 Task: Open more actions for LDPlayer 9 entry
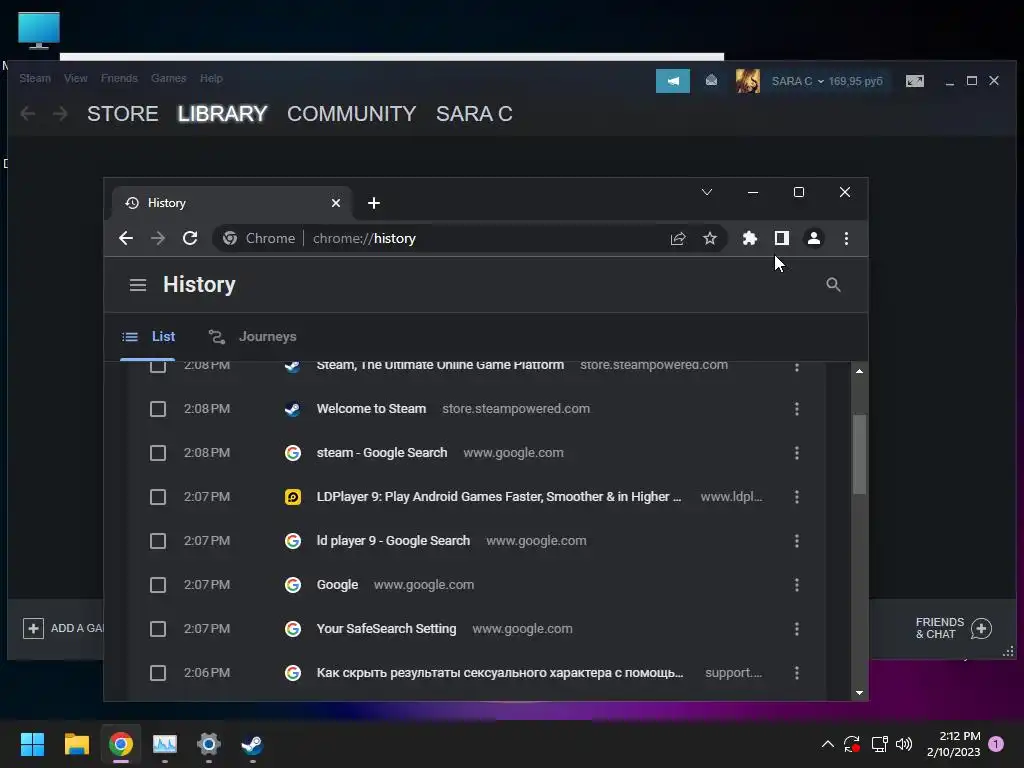[797, 497]
